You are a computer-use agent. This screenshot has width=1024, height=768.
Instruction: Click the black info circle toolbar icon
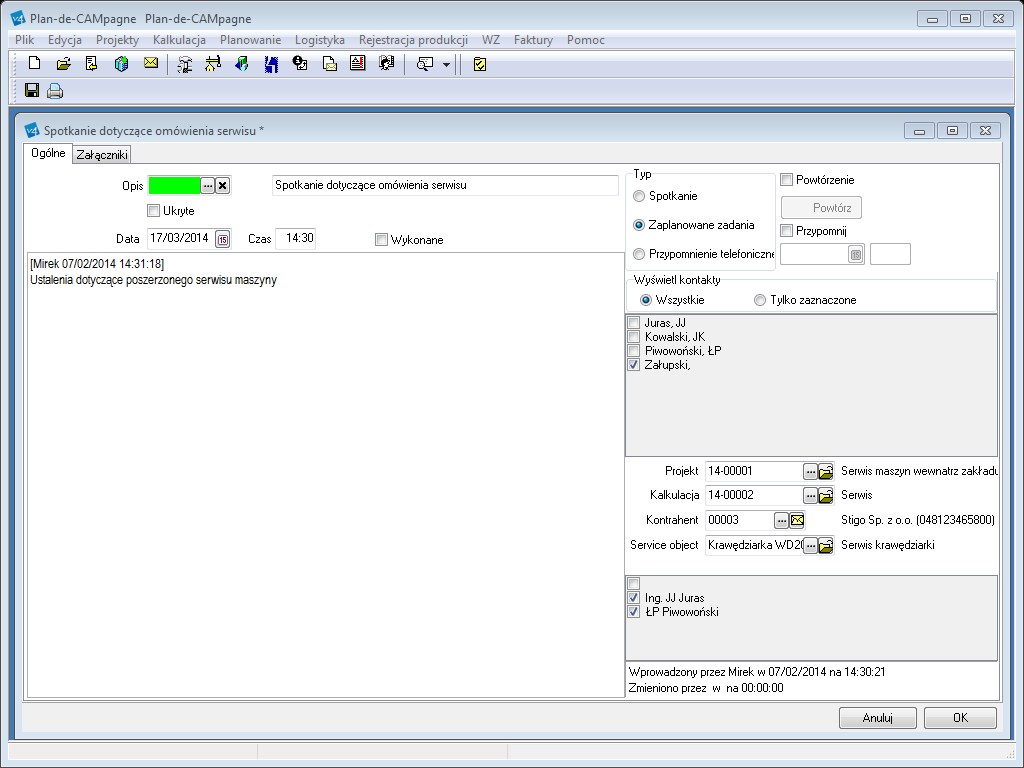[300, 63]
